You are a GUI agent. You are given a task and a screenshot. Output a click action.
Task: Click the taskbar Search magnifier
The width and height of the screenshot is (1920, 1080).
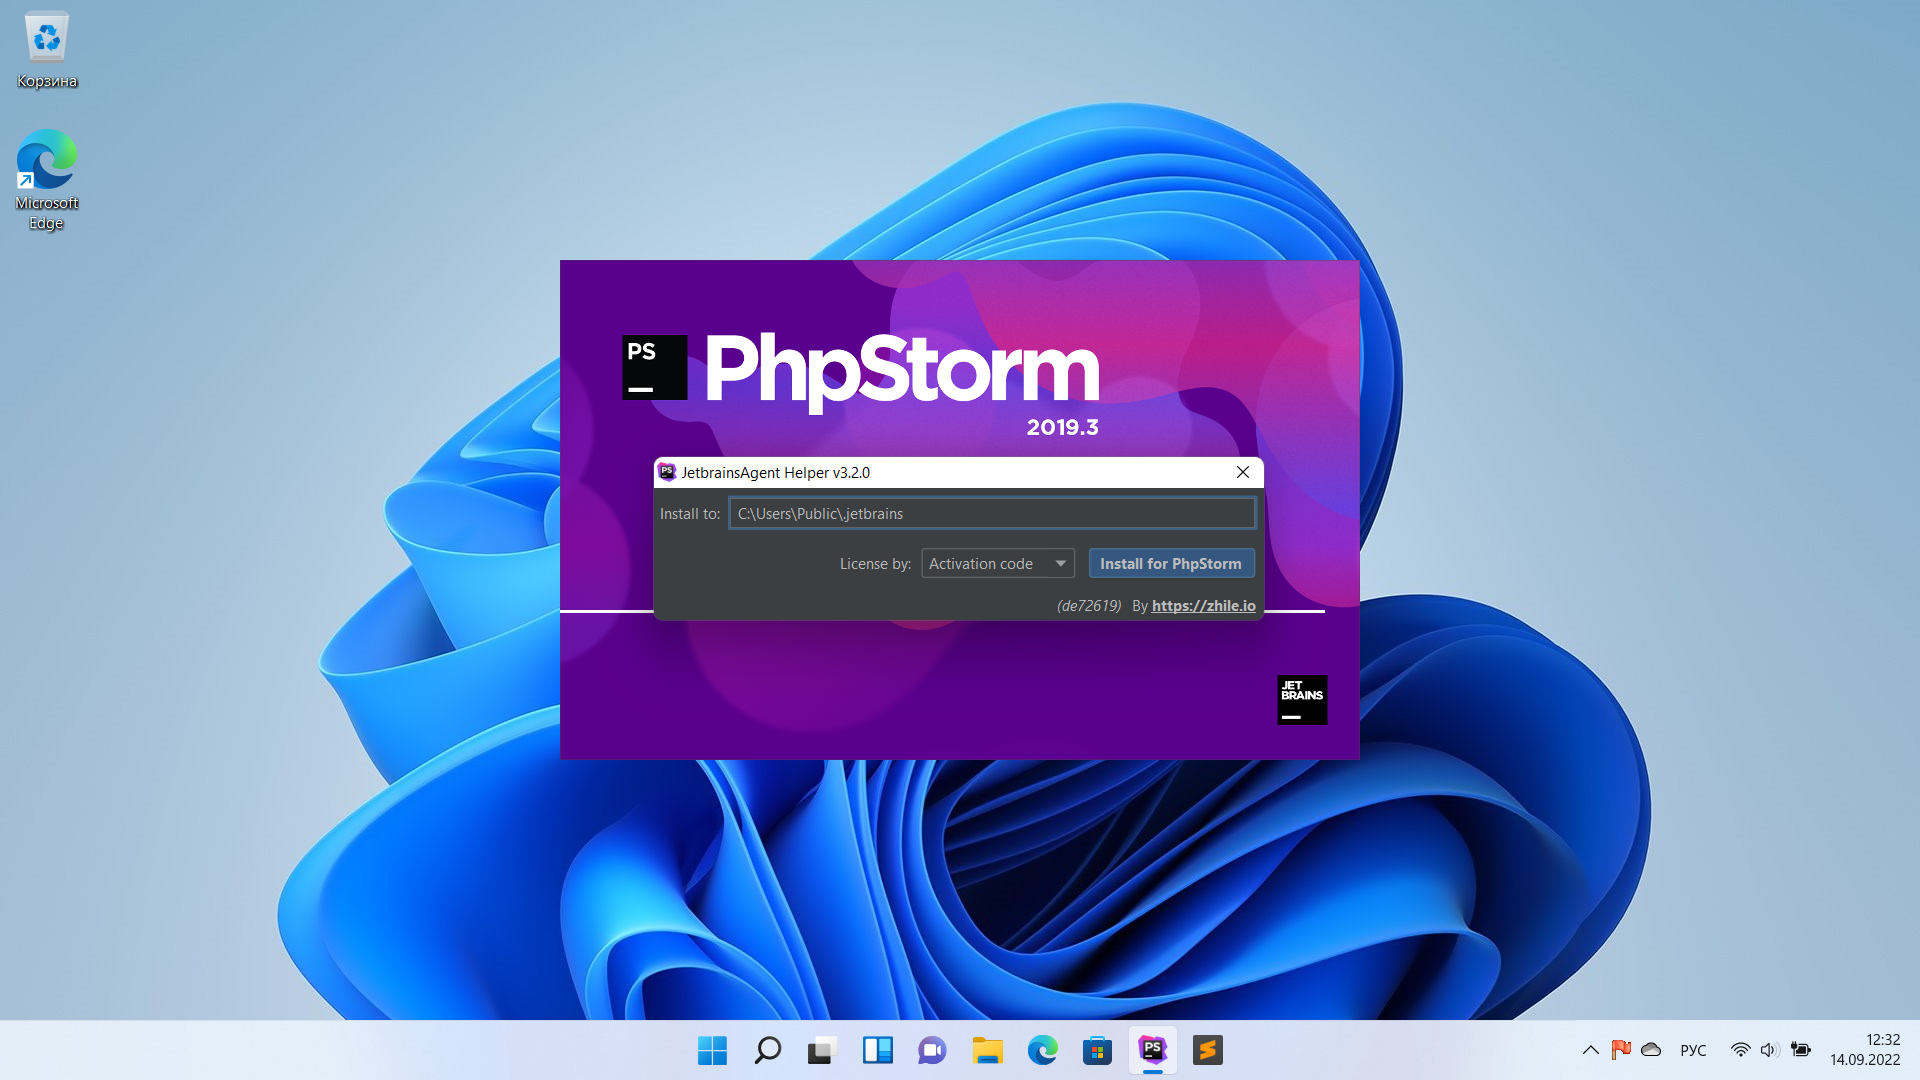(x=767, y=1050)
